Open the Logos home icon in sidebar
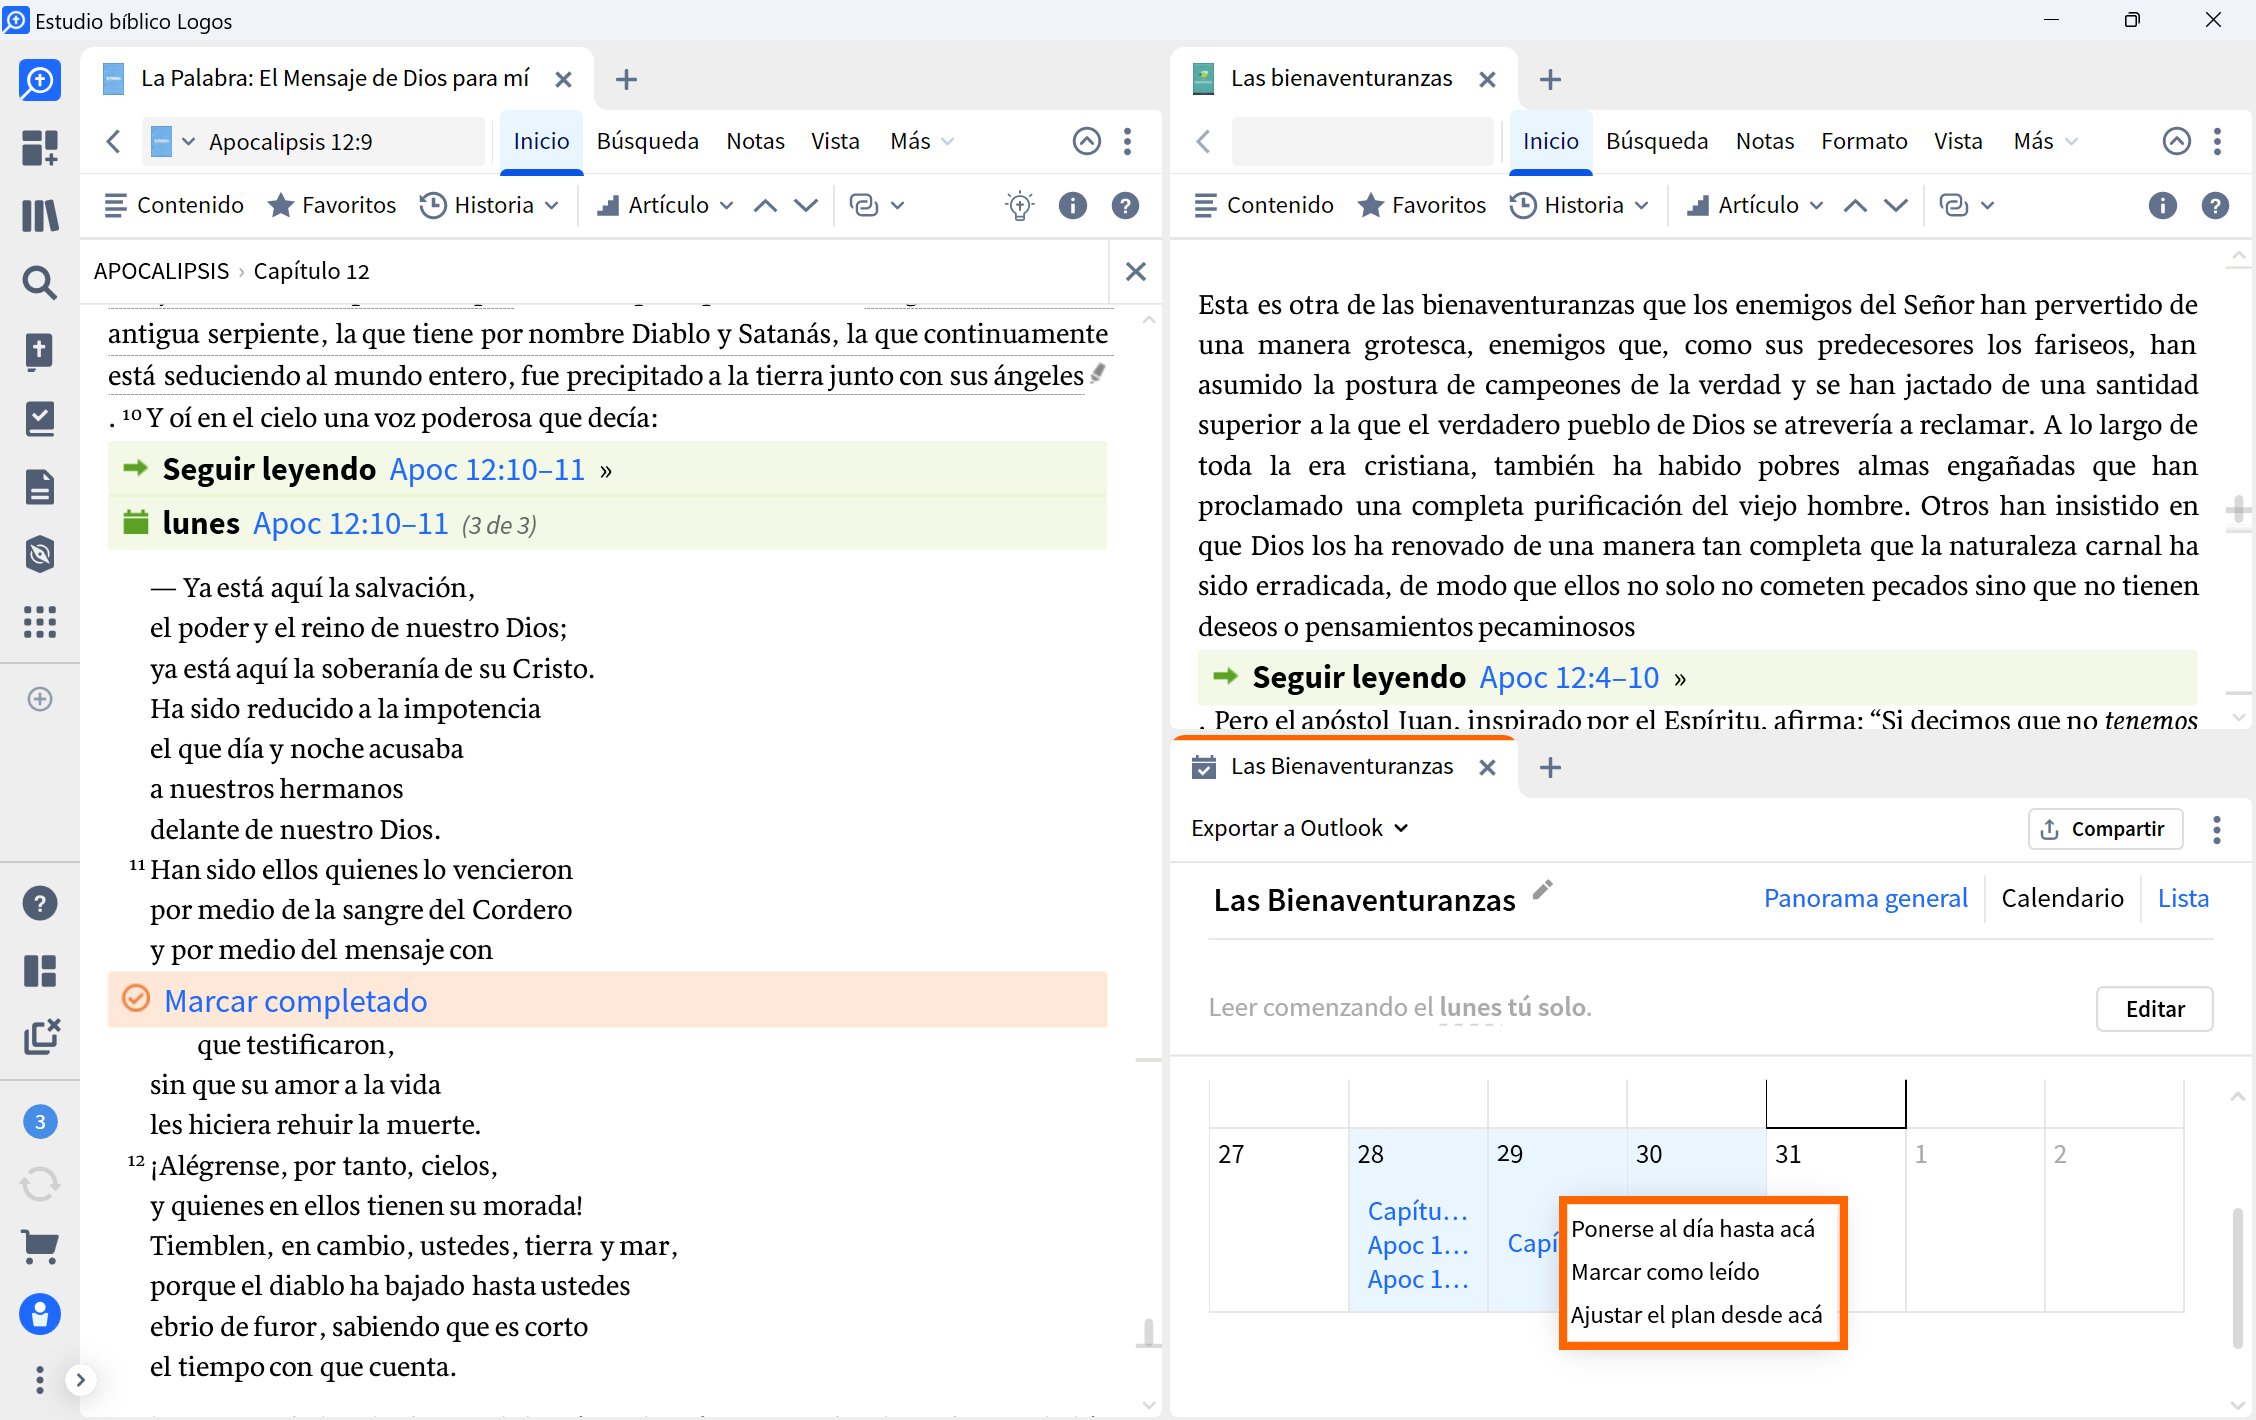 click(x=40, y=80)
